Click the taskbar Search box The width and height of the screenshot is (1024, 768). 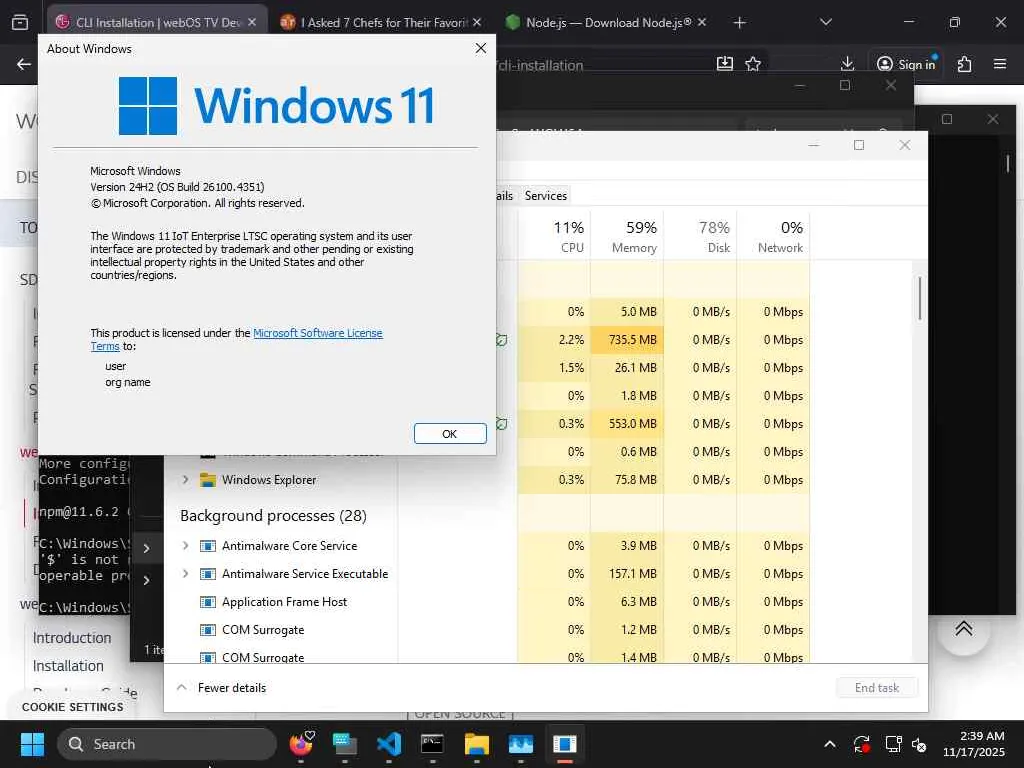point(167,744)
